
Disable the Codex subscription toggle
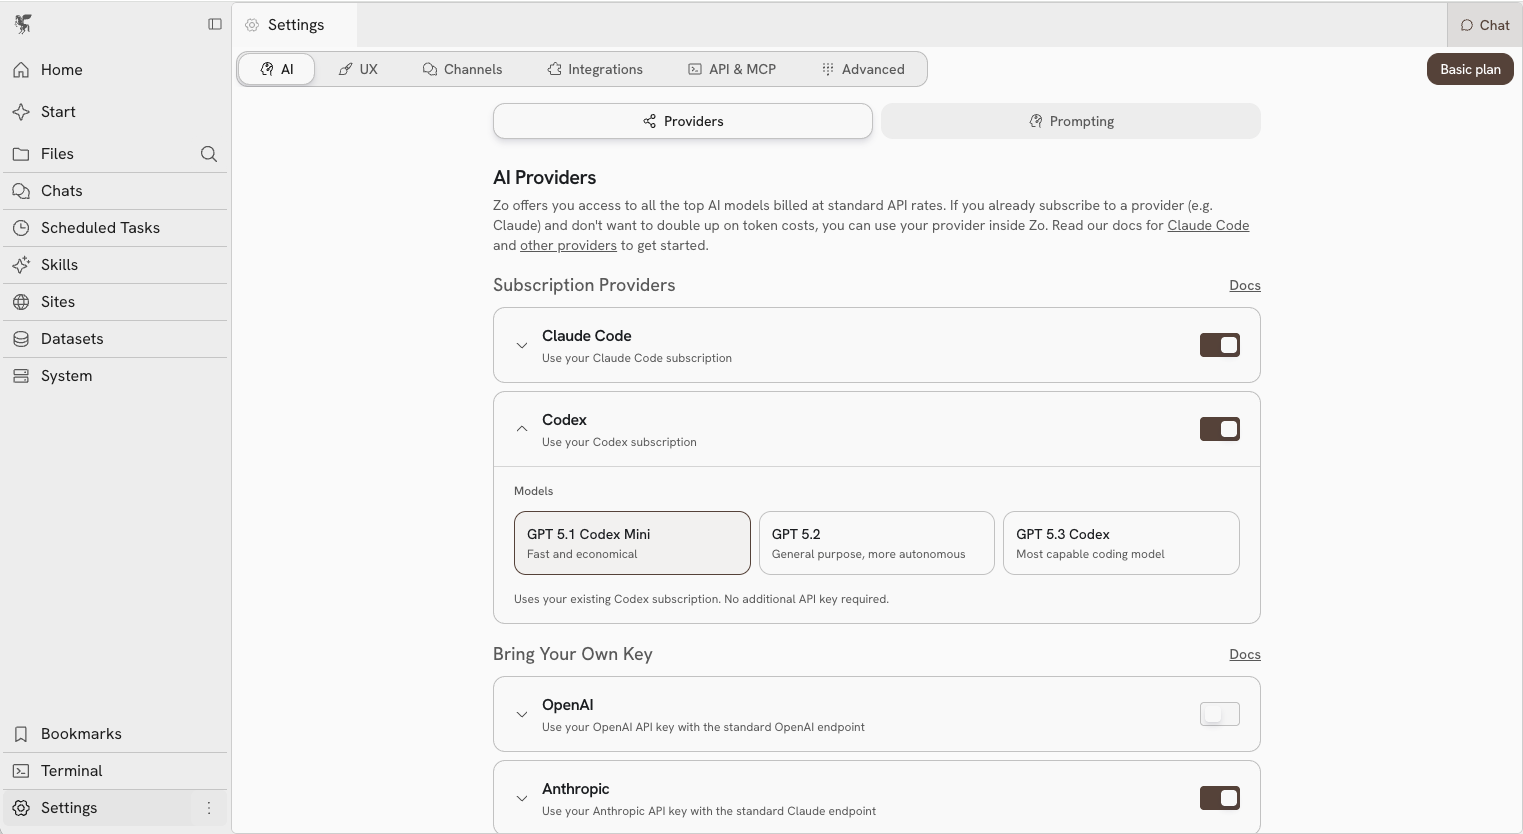point(1220,429)
